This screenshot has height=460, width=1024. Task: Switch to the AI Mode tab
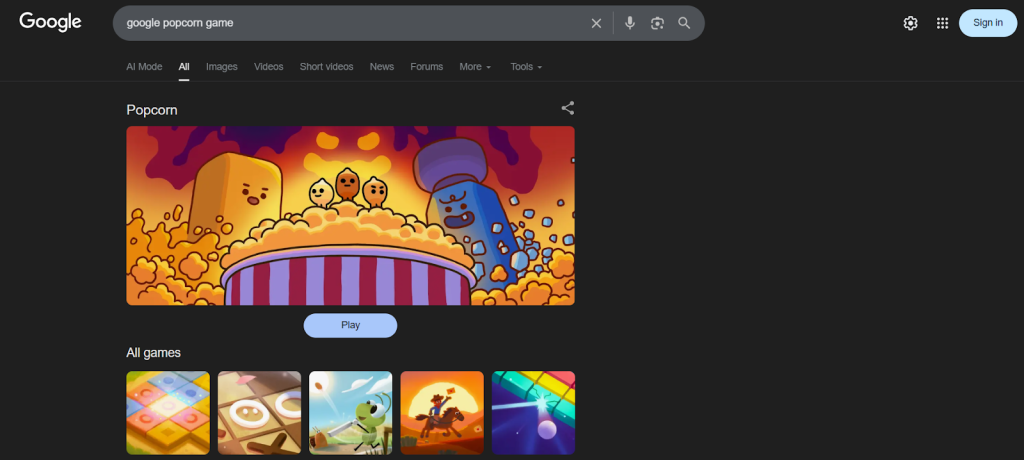pos(144,67)
